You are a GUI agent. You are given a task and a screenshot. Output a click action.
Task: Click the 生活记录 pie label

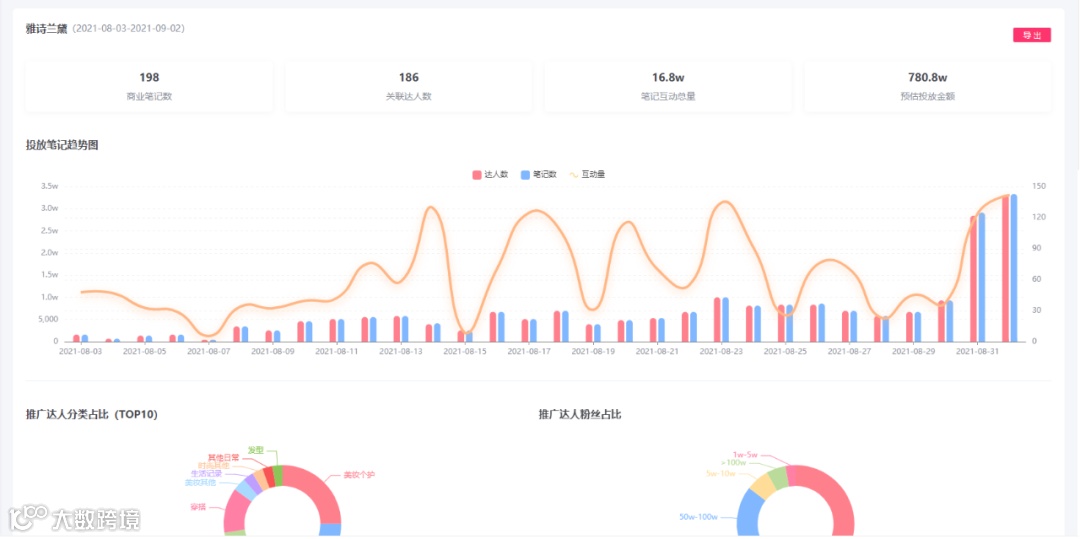tap(207, 474)
